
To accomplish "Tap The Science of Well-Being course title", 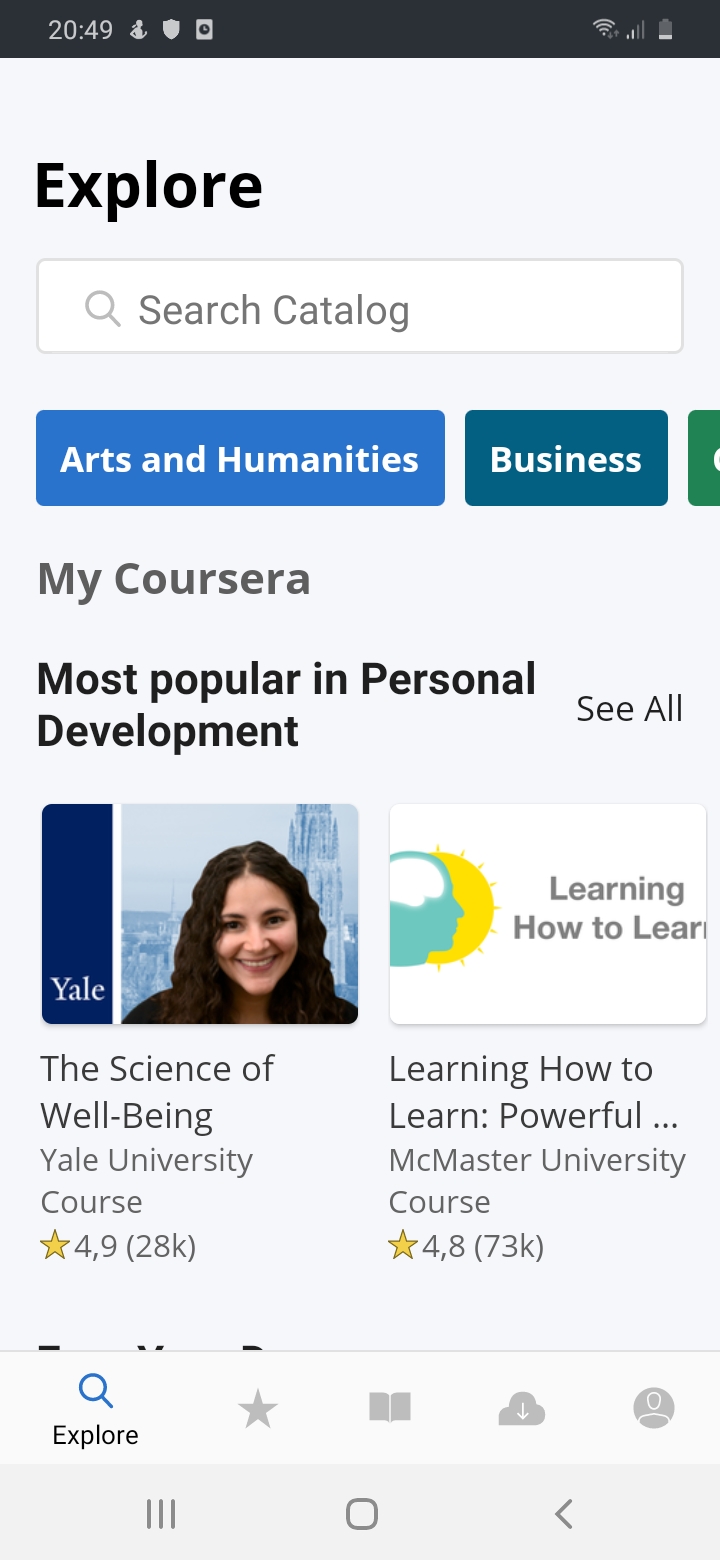I will (157, 1092).
